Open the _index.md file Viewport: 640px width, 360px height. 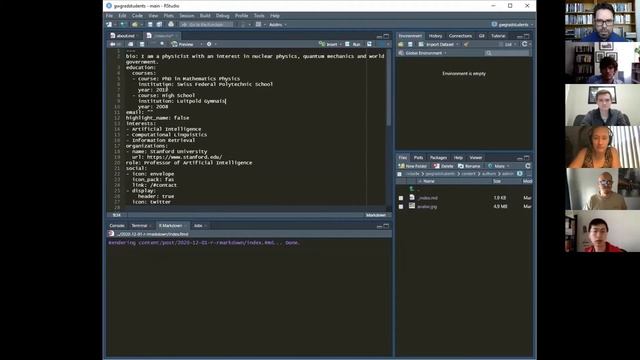[427, 198]
